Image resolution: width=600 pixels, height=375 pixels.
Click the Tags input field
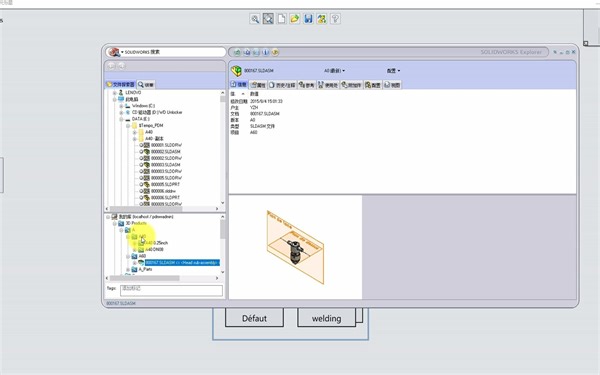point(171,290)
